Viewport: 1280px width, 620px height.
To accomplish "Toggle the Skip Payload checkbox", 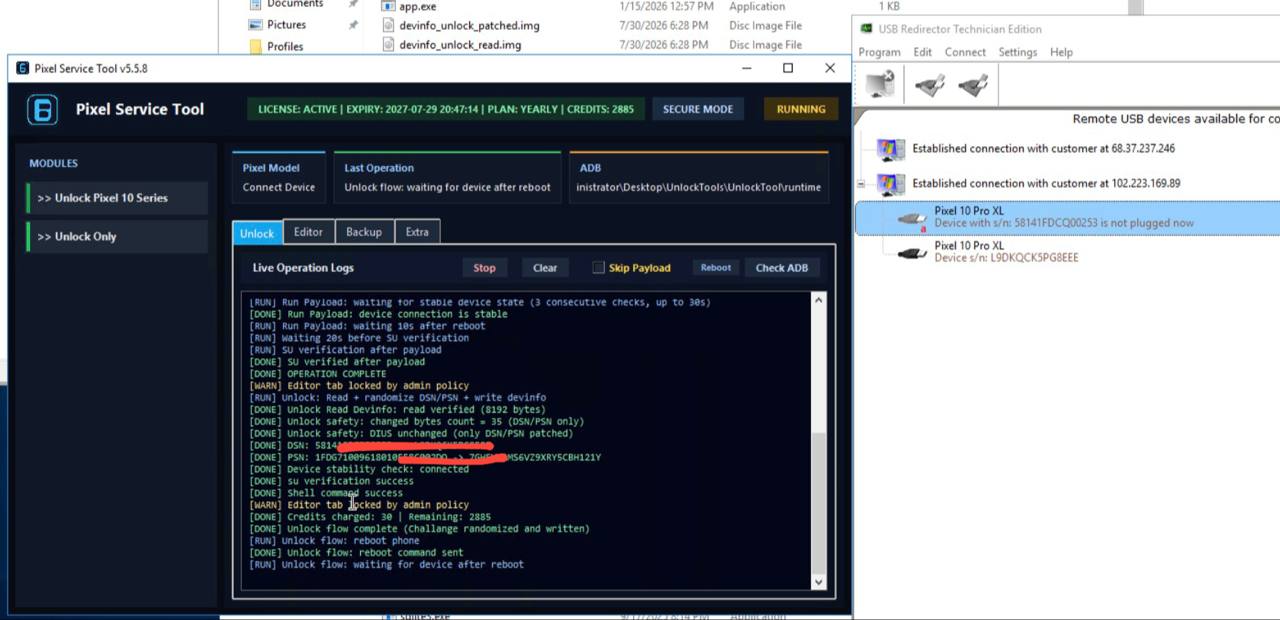I will point(598,267).
